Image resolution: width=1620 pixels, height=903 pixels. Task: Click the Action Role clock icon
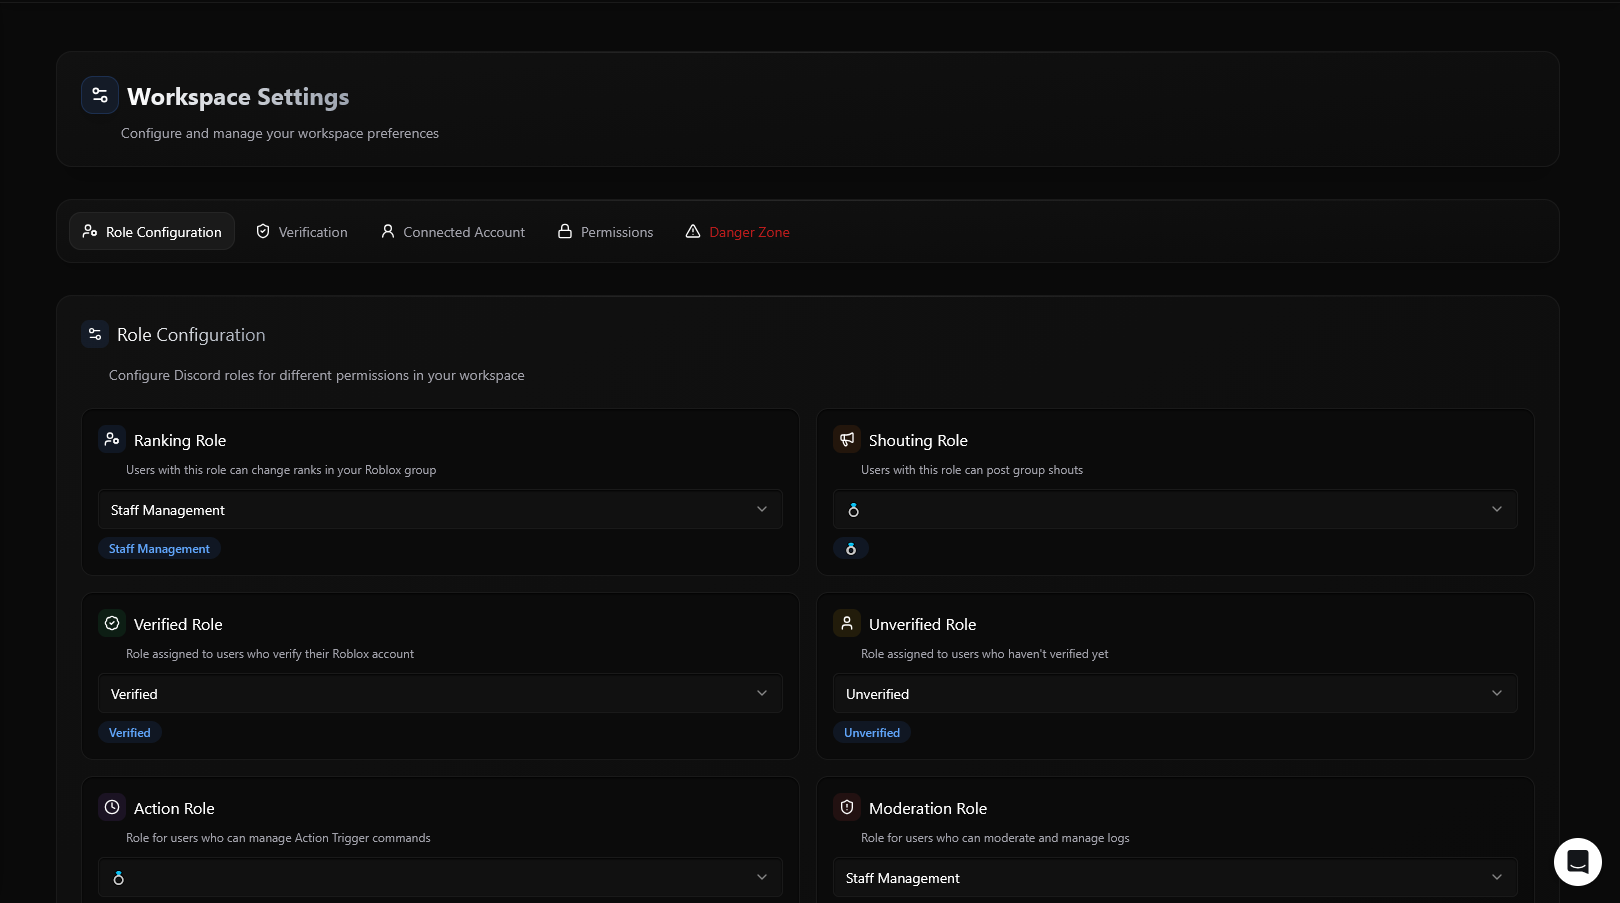(x=112, y=808)
